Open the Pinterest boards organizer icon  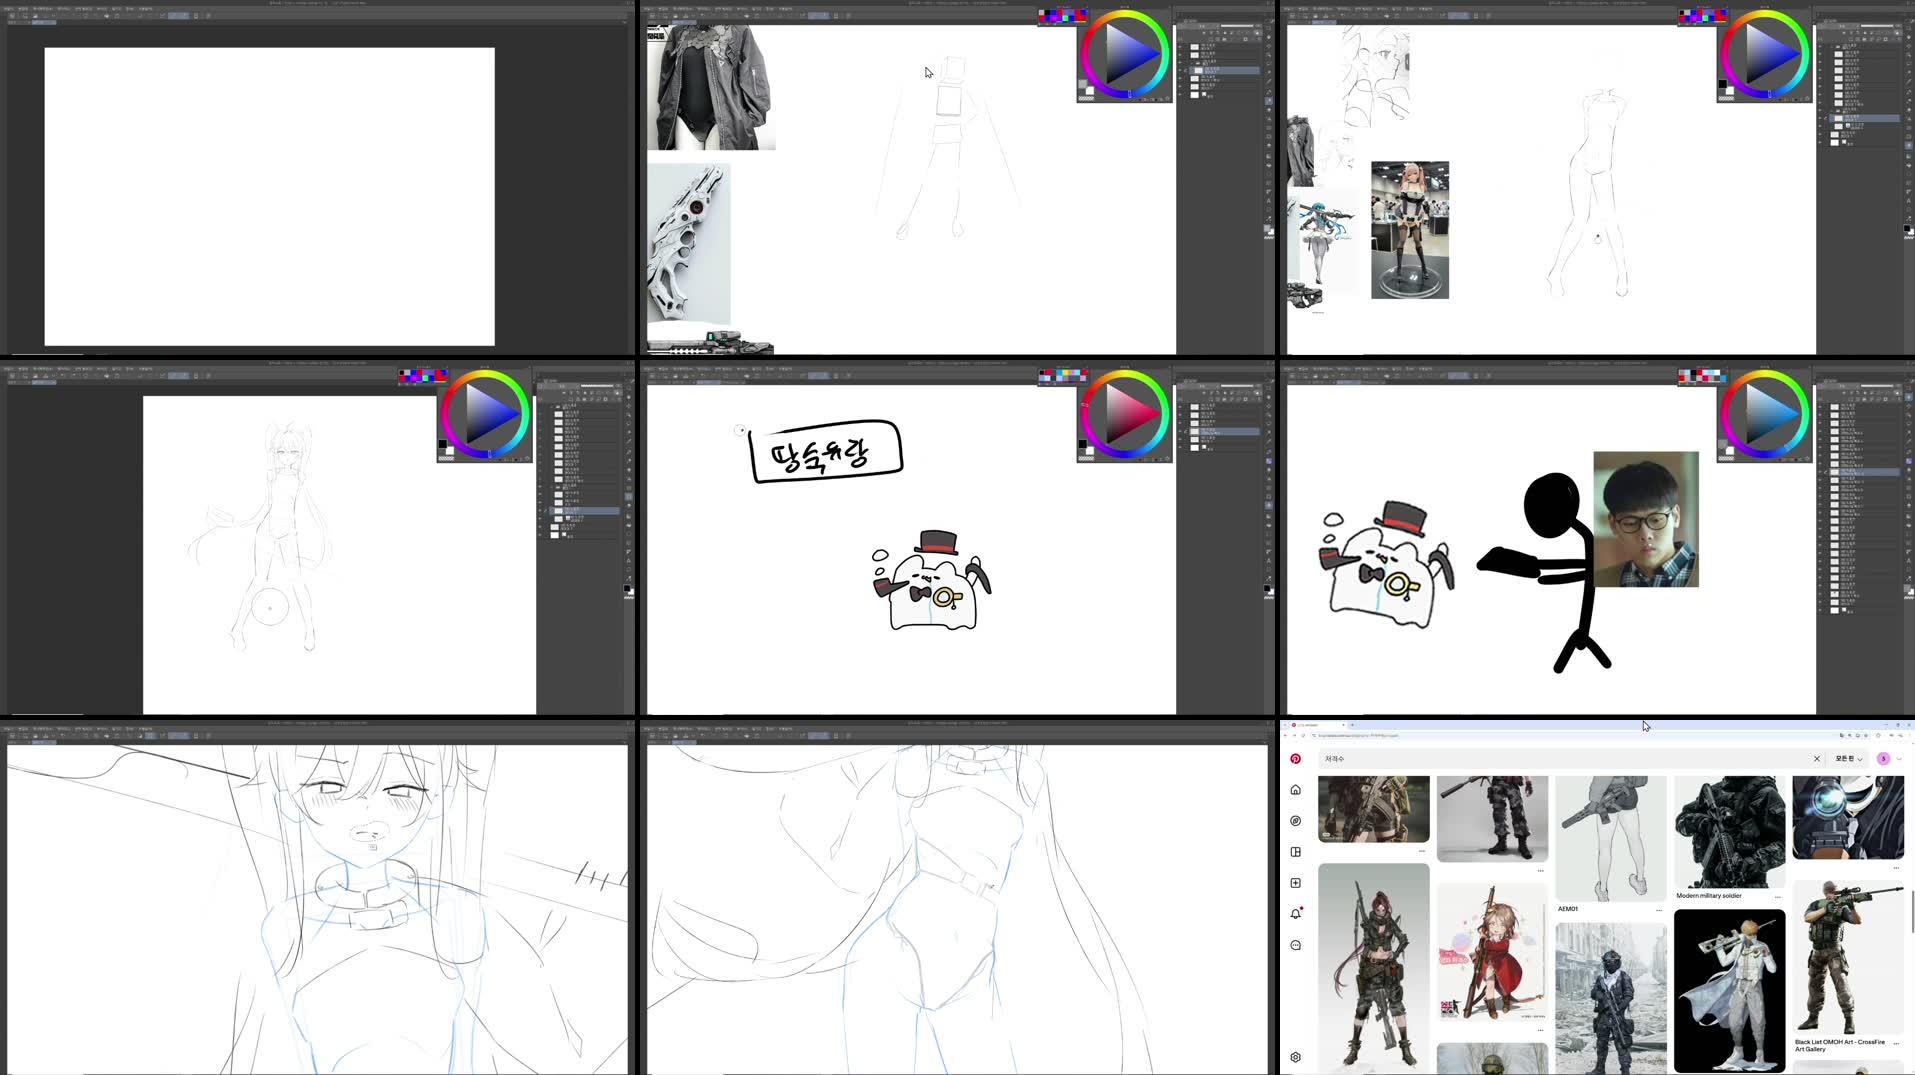(x=1295, y=852)
